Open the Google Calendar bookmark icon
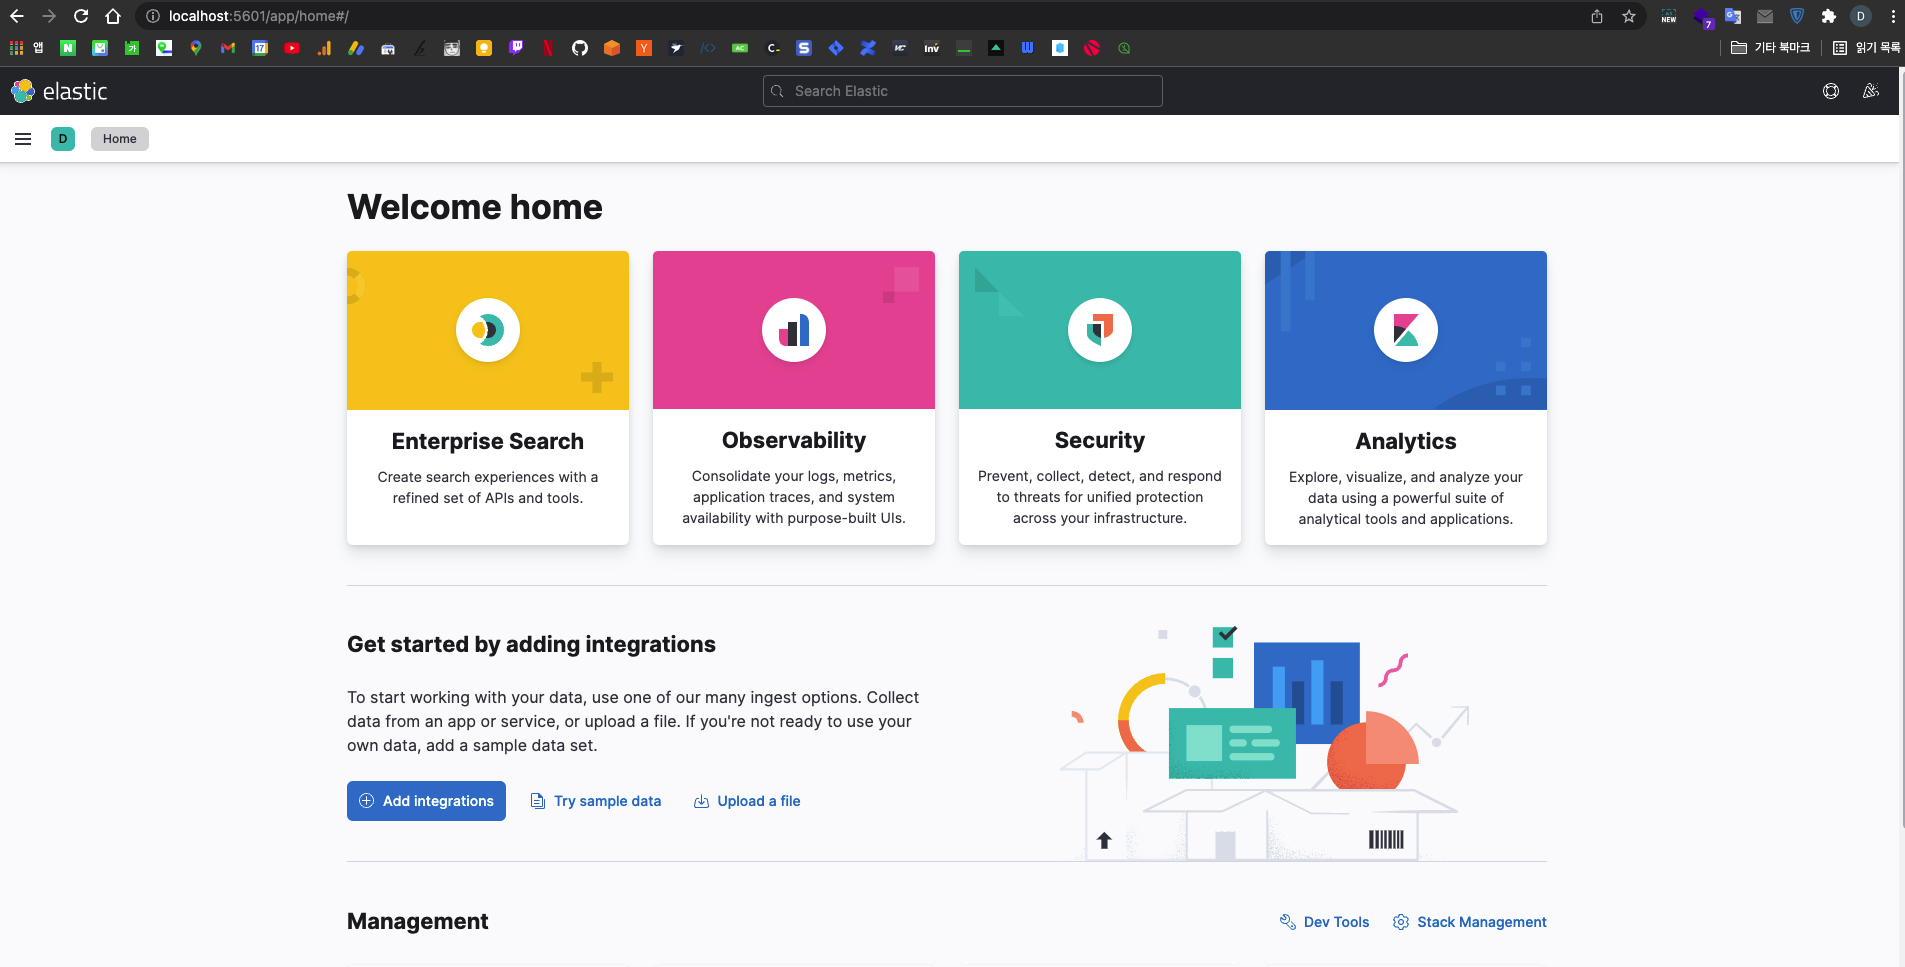Screen dimensions: 1905x967 click(260, 48)
